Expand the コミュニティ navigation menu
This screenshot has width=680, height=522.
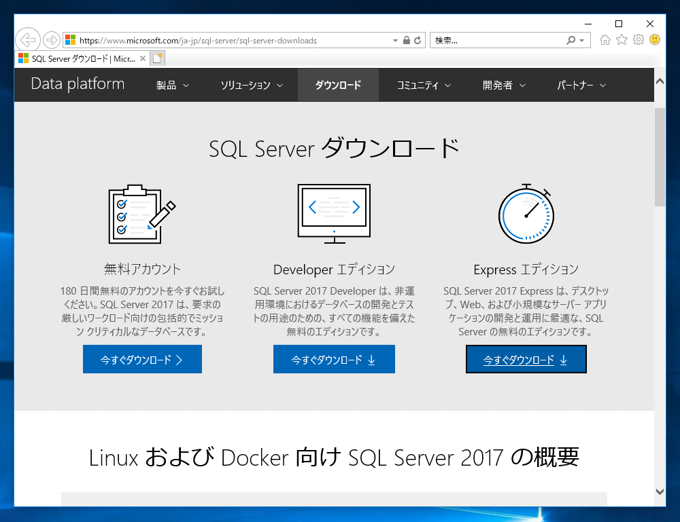click(424, 85)
